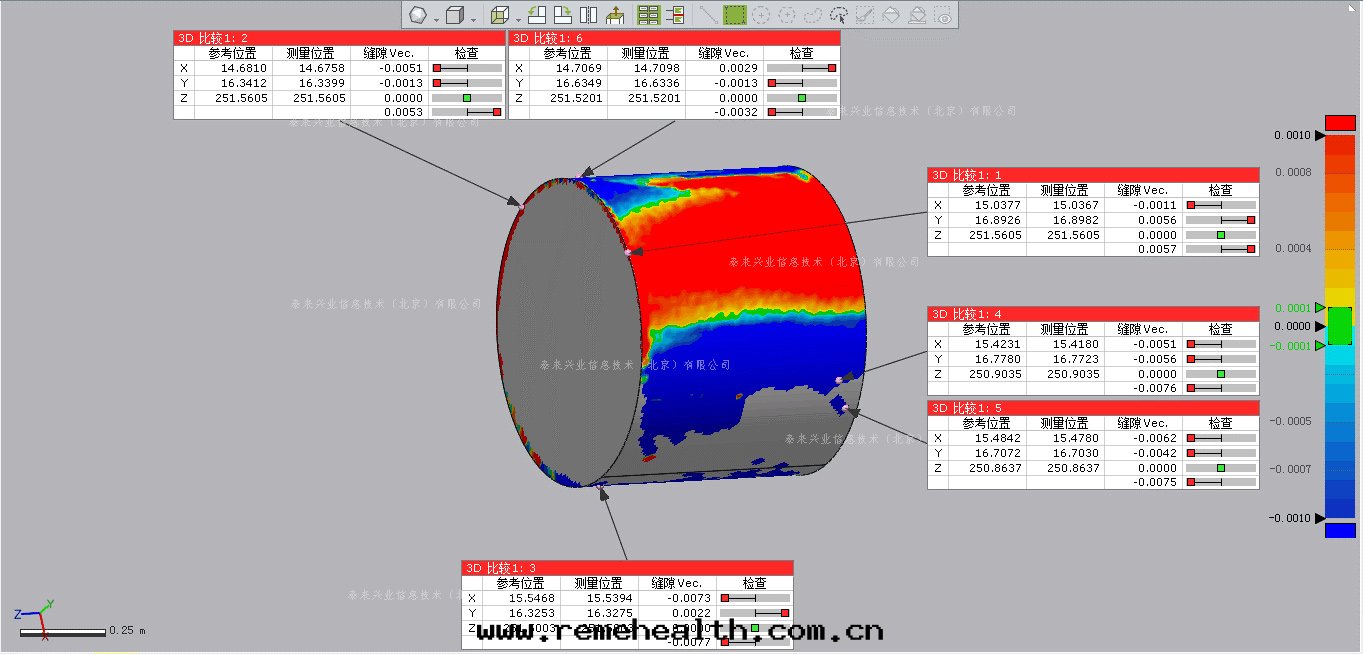Click the rotate view clockwise icon
The width and height of the screenshot is (1363, 654).
click(x=562, y=15)
